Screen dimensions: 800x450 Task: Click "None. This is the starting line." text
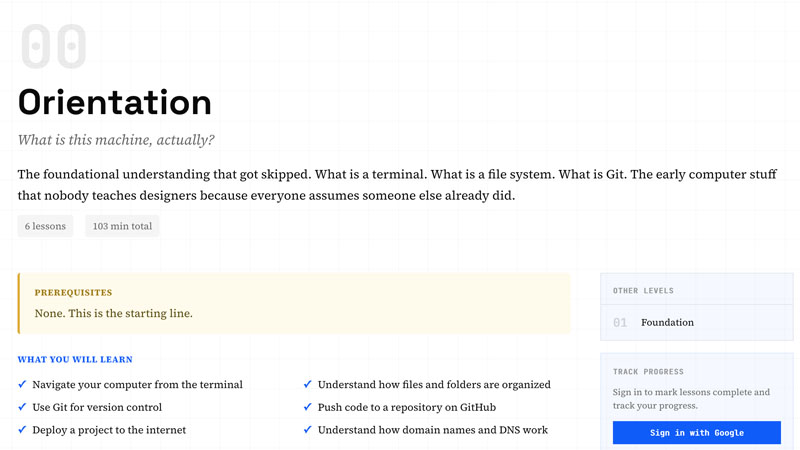click(x=113, y=313)
